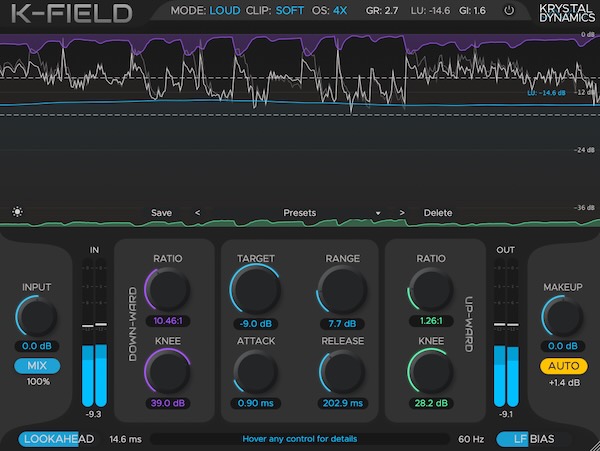600x451 pixels.
Task: Expand presets with the down arrow
Action: click(378, 213)
